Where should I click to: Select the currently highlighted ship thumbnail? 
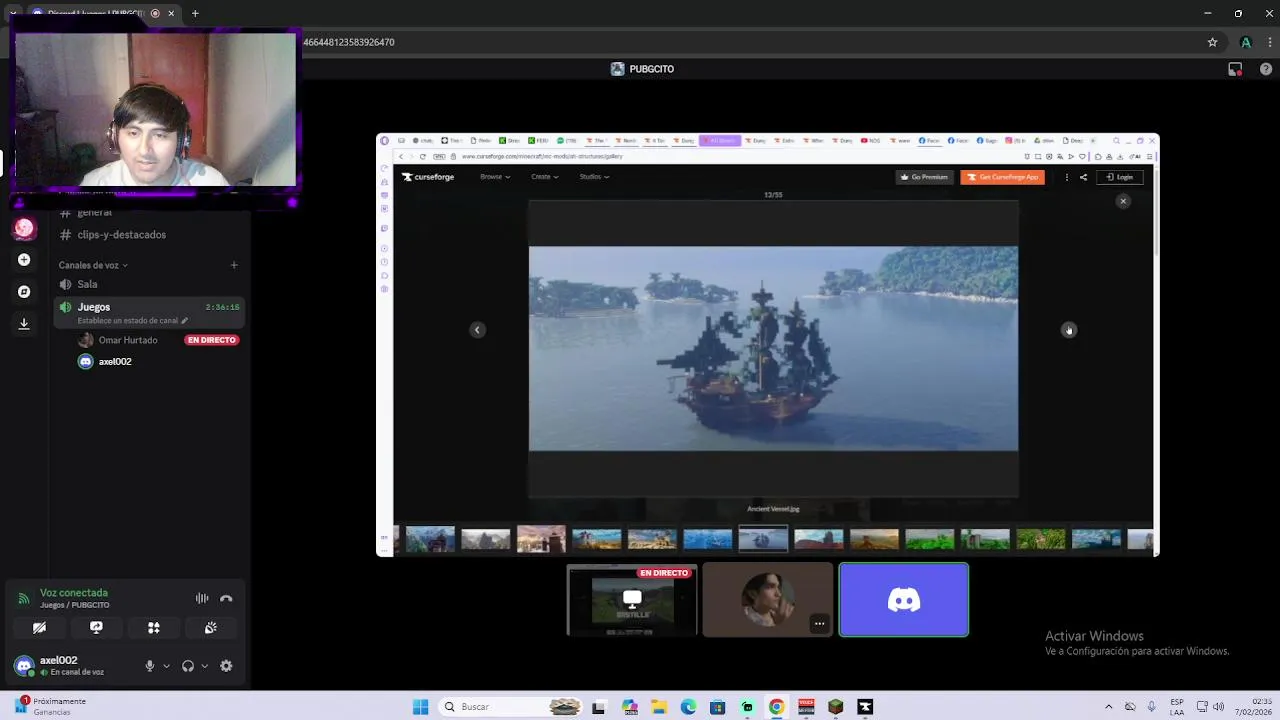pyautogui.click(x=763, y=539)
